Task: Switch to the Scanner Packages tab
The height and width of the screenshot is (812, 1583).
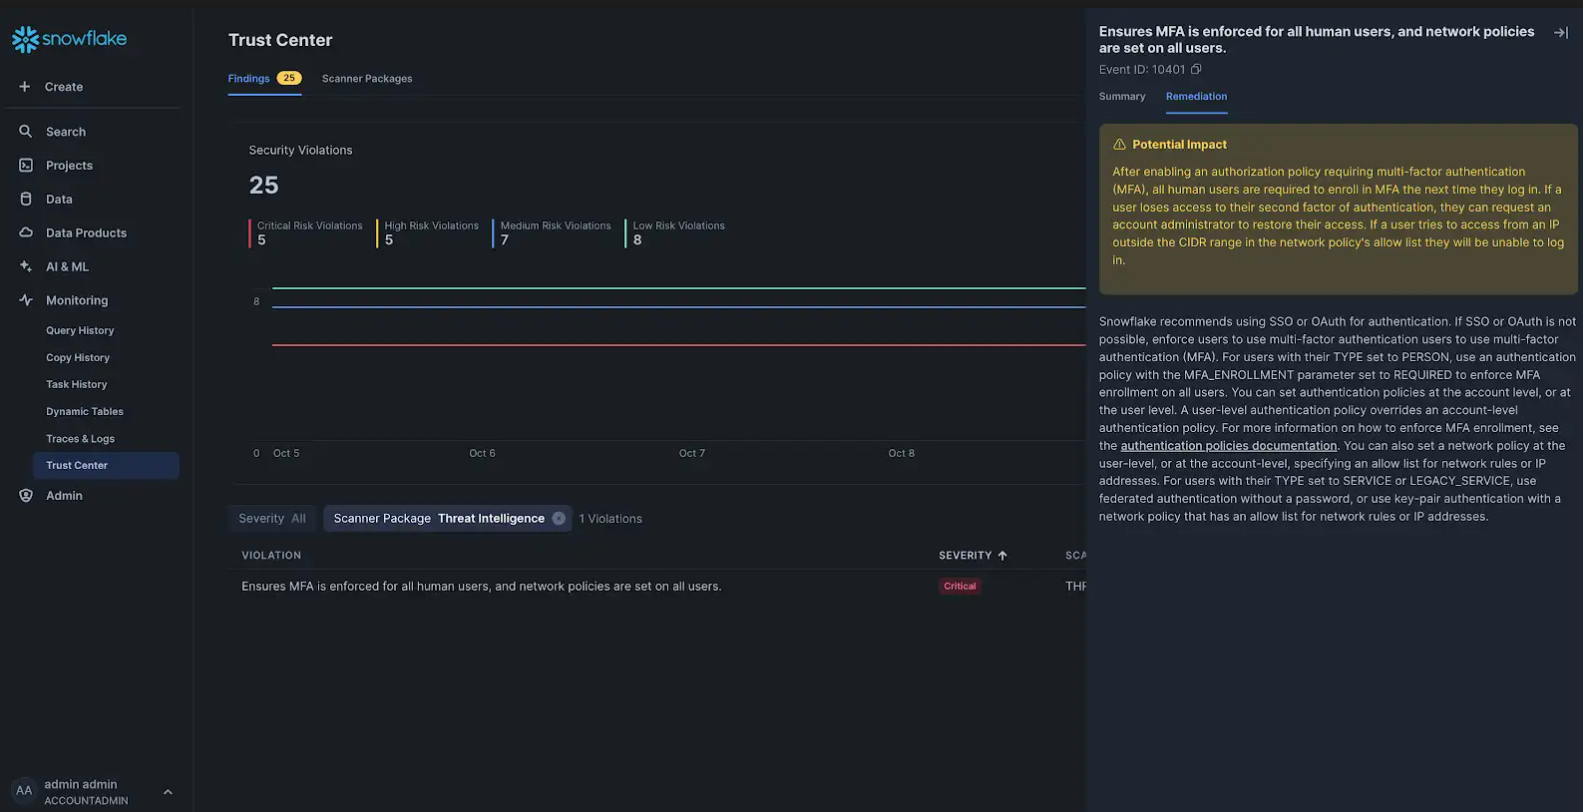Action: 367,78
